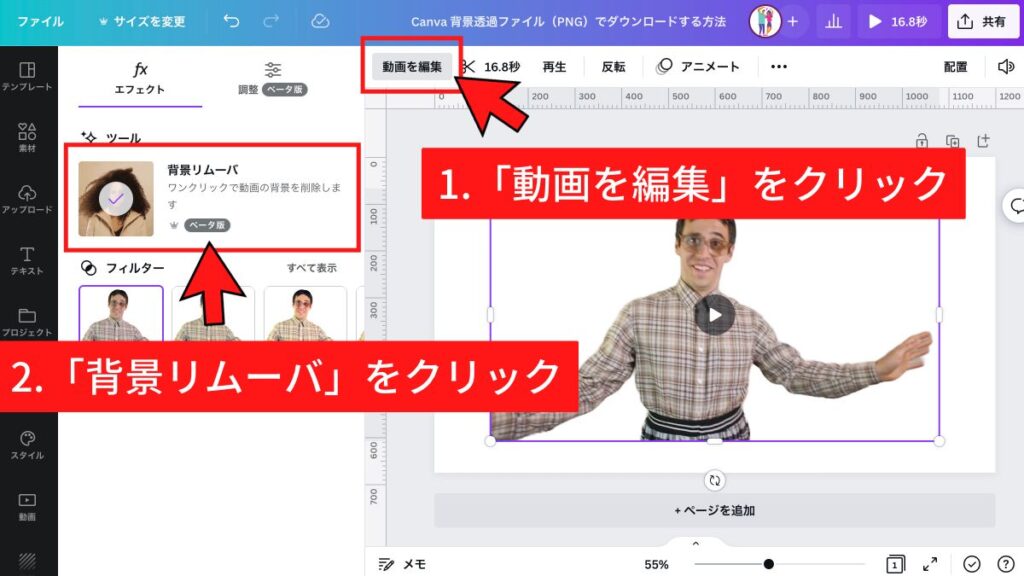Screen dimensions: 1024x576
Task: Click the undo arrow
Action: (x=231, y=21)
